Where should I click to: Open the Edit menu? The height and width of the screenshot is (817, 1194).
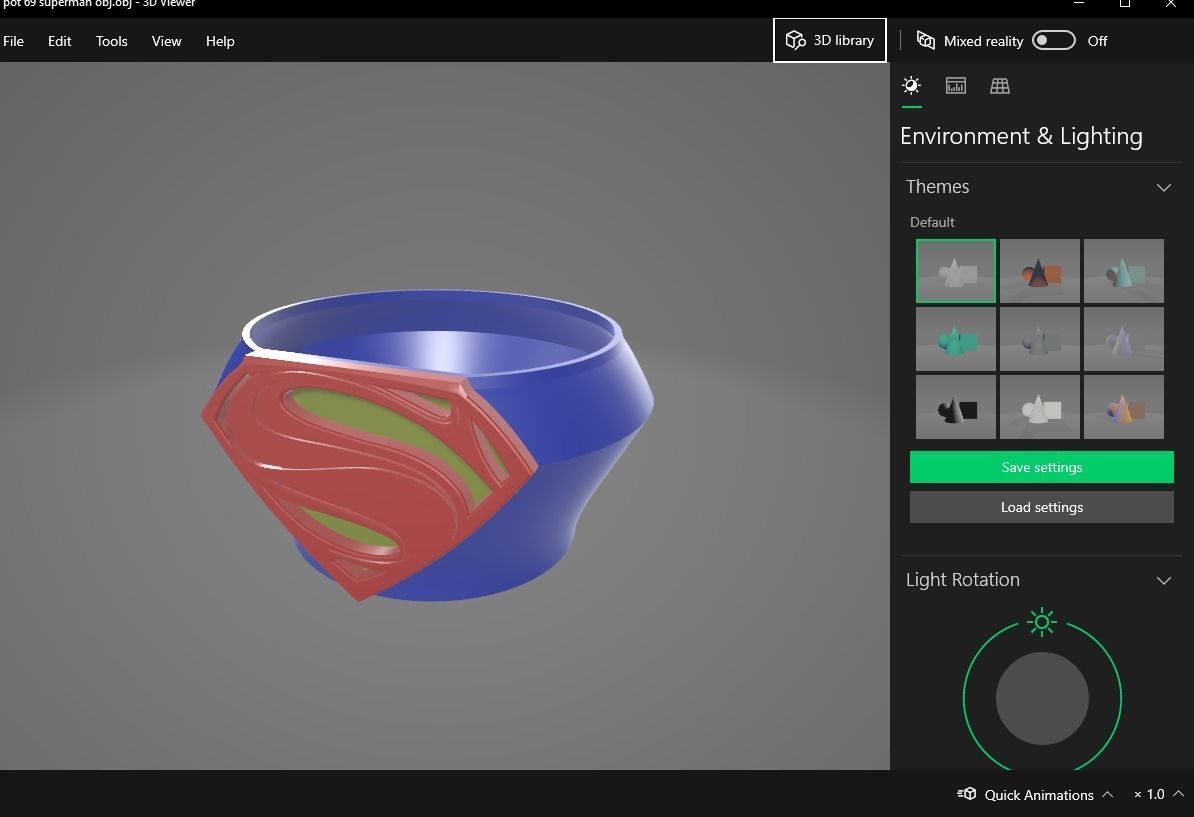[59, 41]
